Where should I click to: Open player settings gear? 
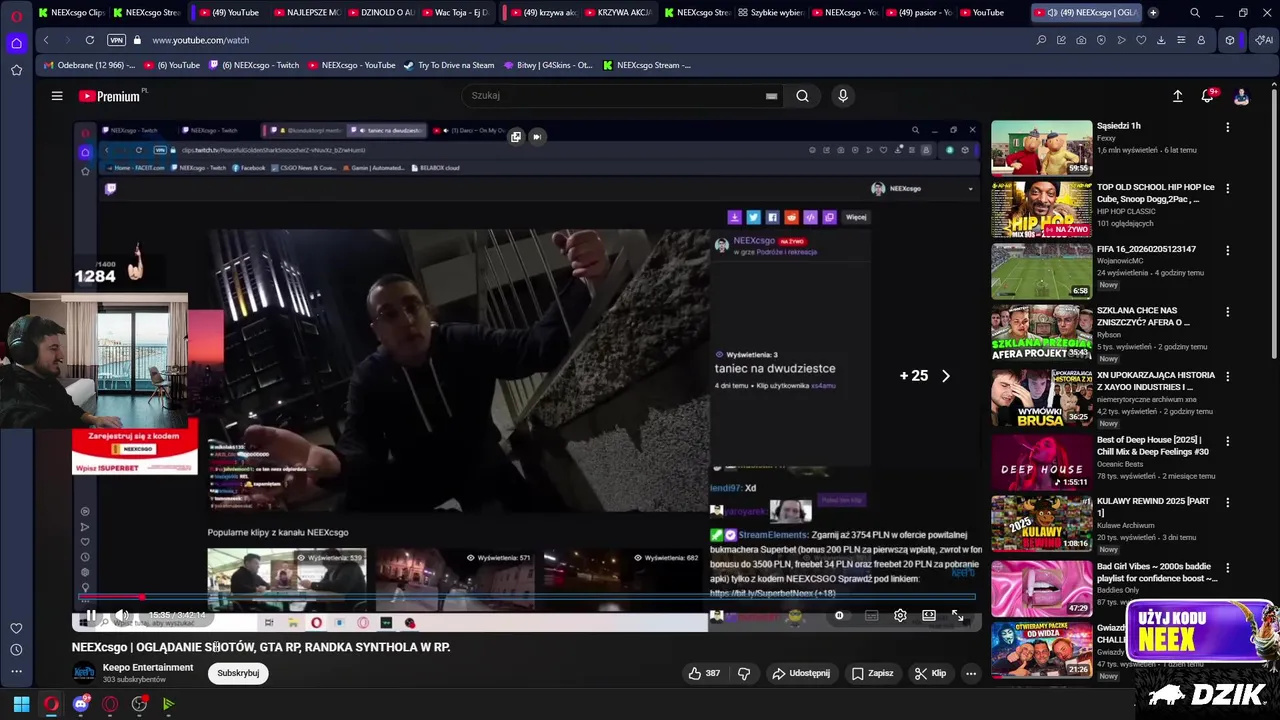[900, 616]
